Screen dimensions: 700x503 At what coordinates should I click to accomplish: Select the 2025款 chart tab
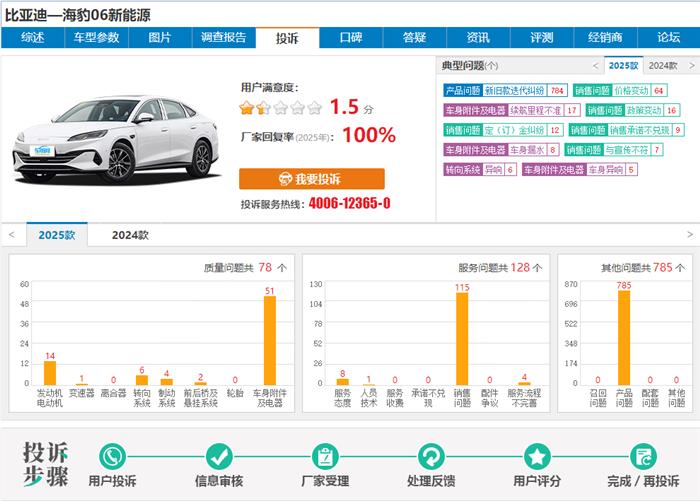(57, 235)
